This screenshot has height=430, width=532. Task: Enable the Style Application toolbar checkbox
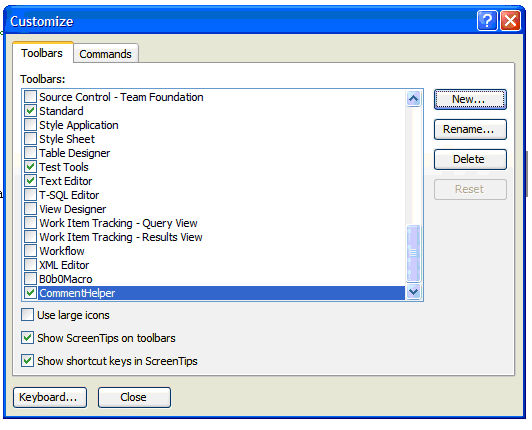click(30, 125)
